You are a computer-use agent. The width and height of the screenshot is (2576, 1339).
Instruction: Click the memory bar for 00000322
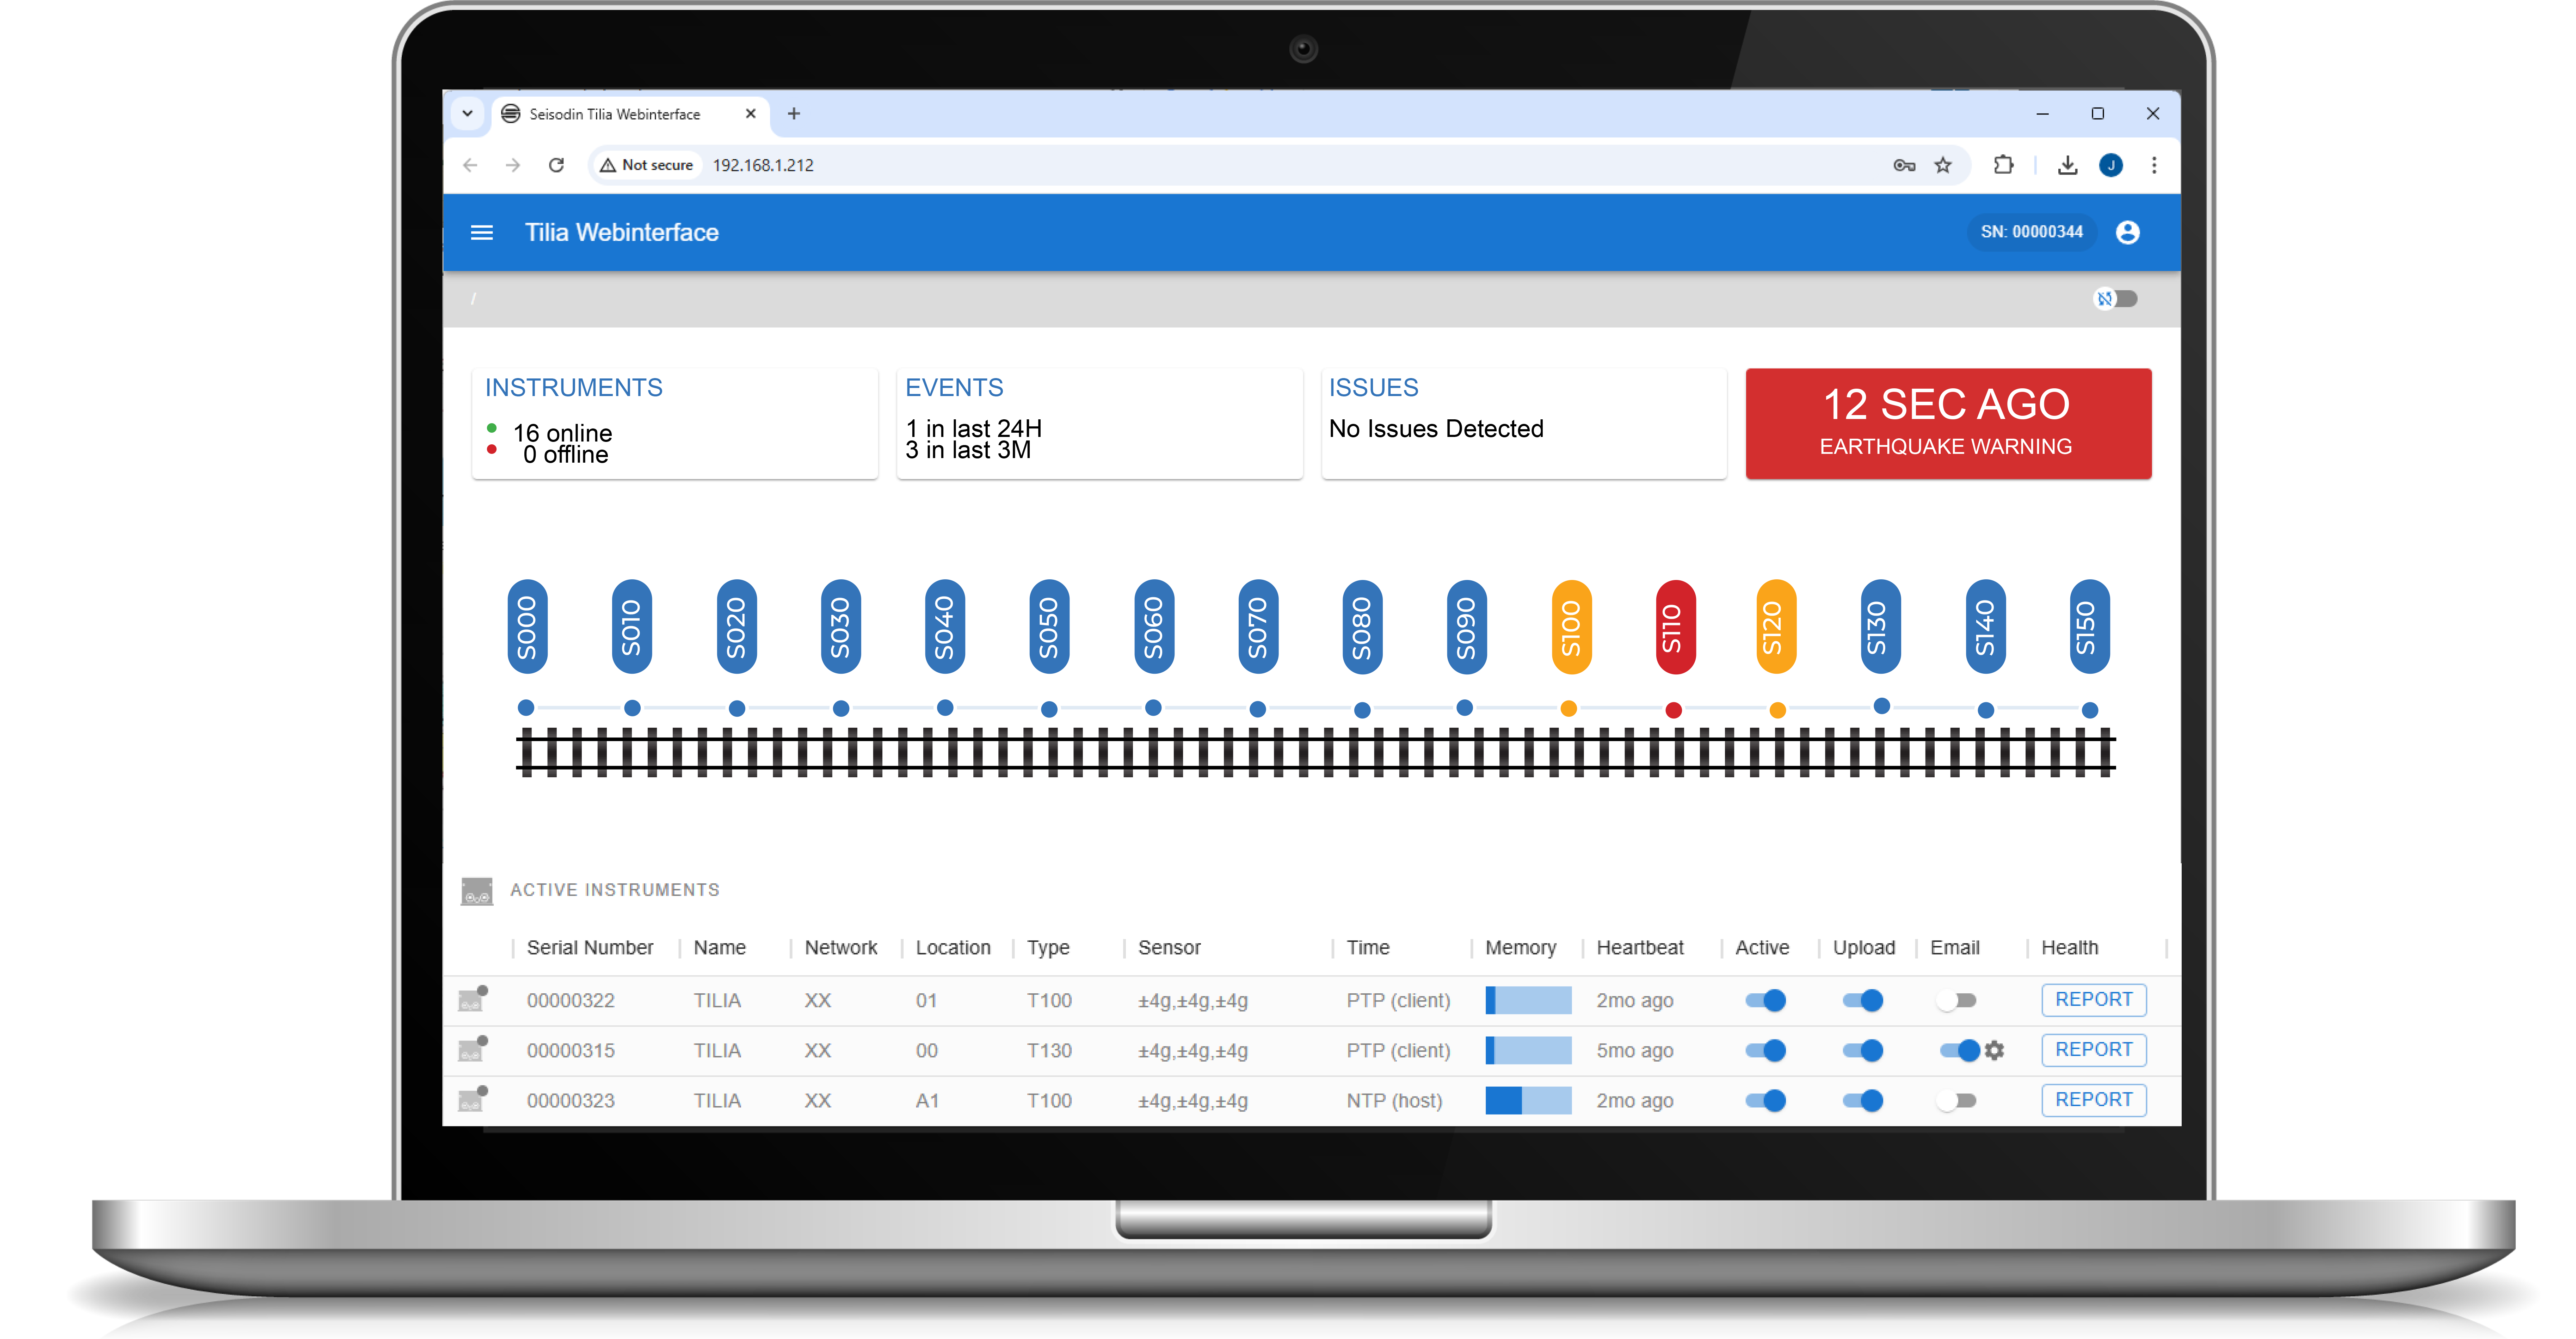point(1528,1000)
